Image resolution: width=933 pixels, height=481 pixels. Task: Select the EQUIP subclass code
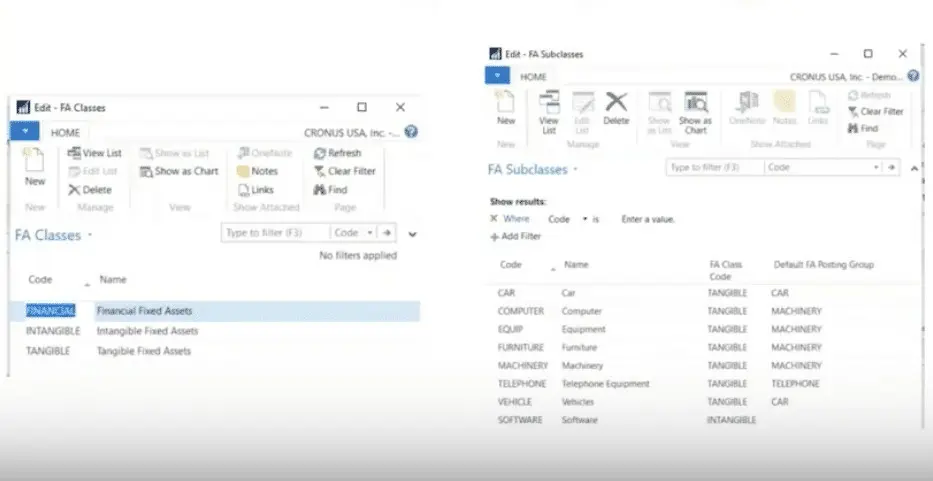510,329
